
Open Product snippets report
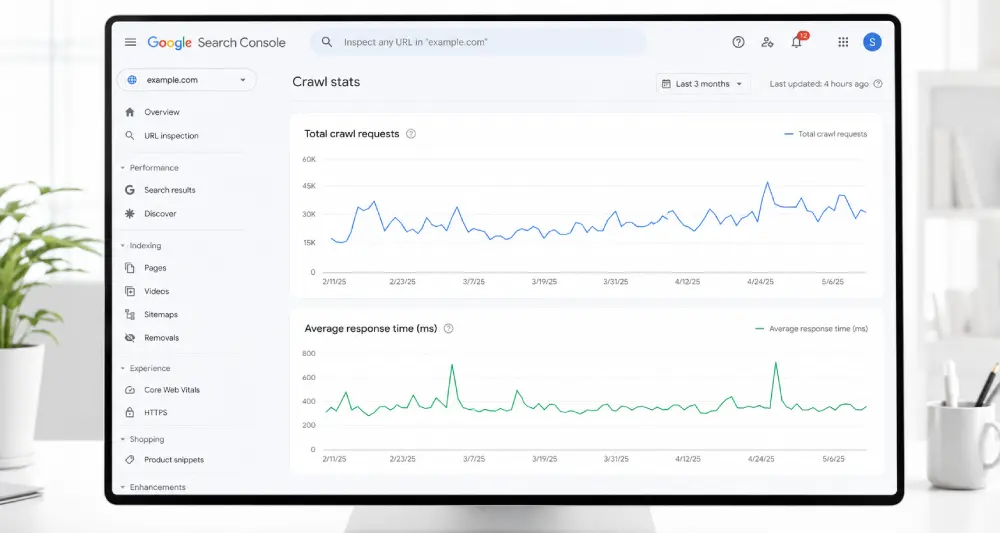pyautogui.click(x=174, y=460)
